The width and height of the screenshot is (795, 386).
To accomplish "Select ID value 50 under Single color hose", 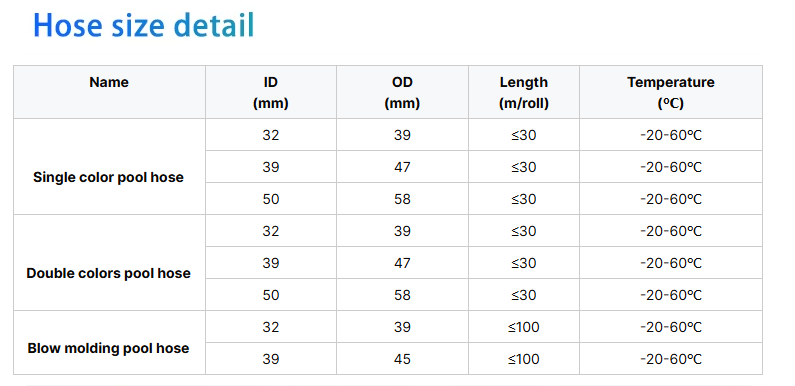I will click(271, 199).
